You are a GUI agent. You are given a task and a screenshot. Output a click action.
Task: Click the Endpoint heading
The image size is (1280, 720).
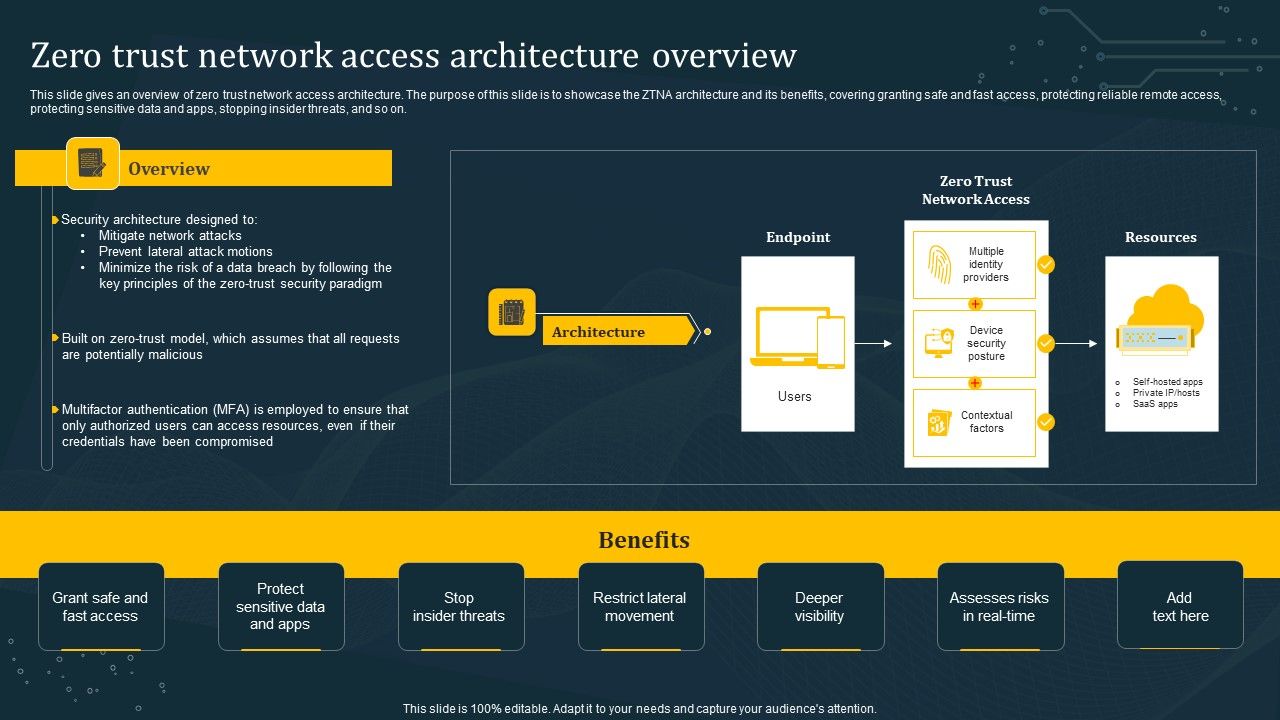(x=798, y=237)
